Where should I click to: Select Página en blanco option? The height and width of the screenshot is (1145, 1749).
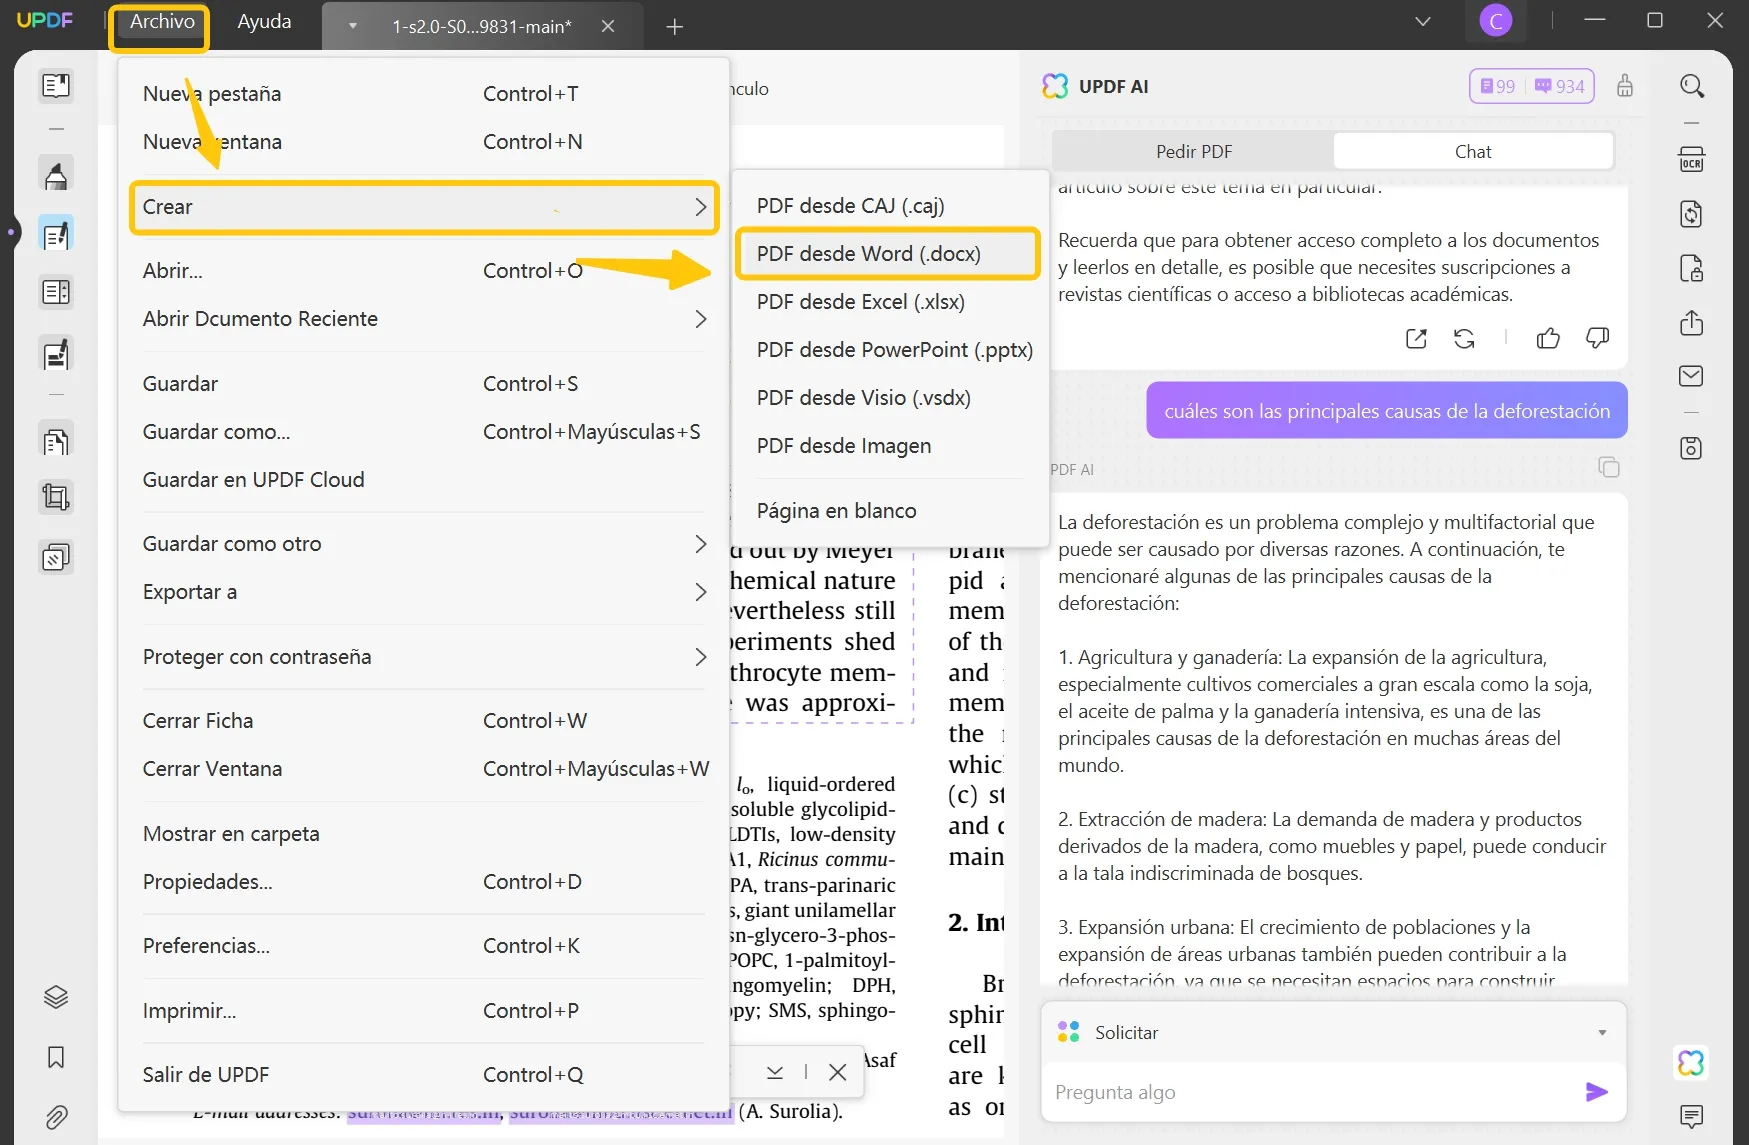(889, 511)
